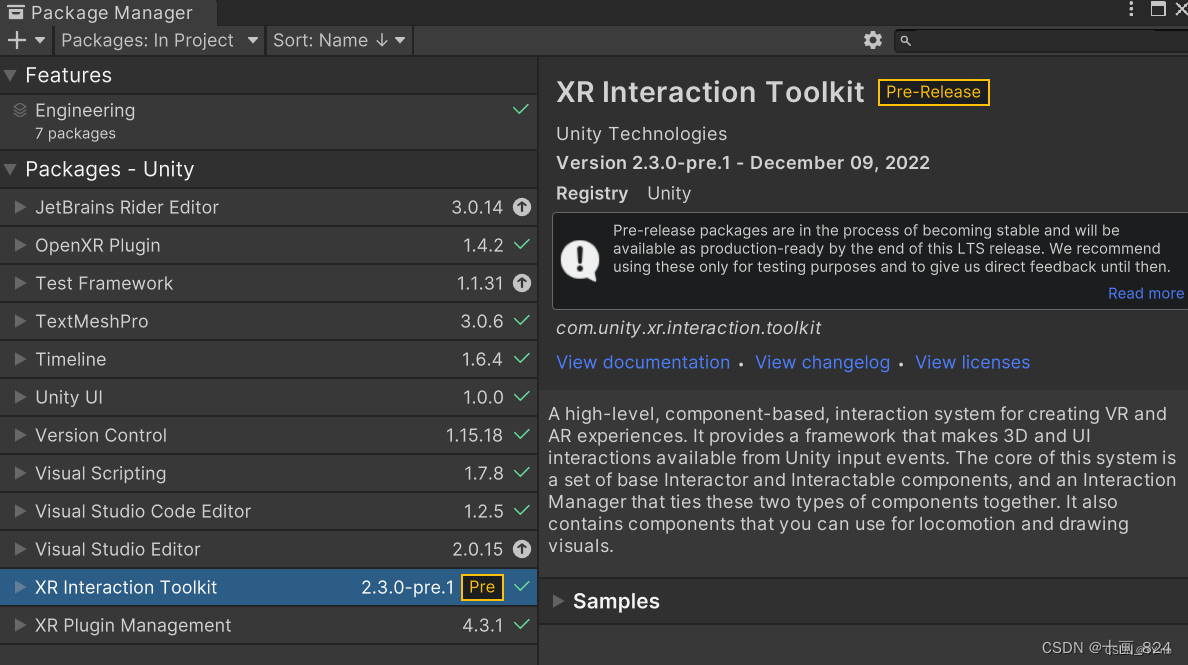Click update arrow icon next to Visual Studio Editor

click(x=522, y=549)
